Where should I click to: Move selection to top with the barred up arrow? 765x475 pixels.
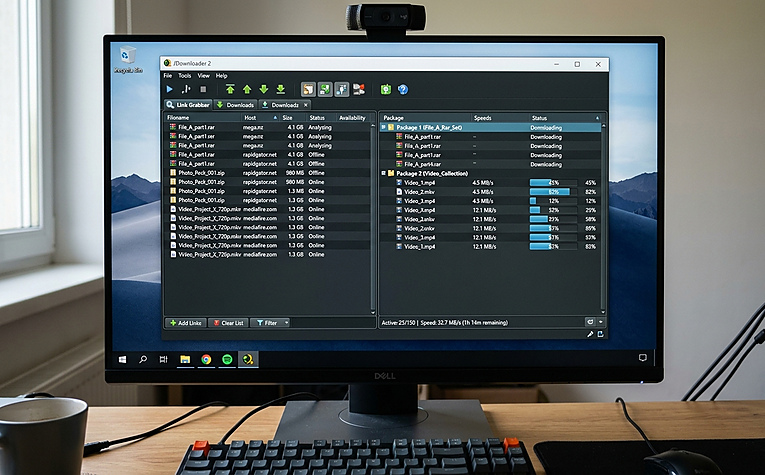(x=230, y=89)
